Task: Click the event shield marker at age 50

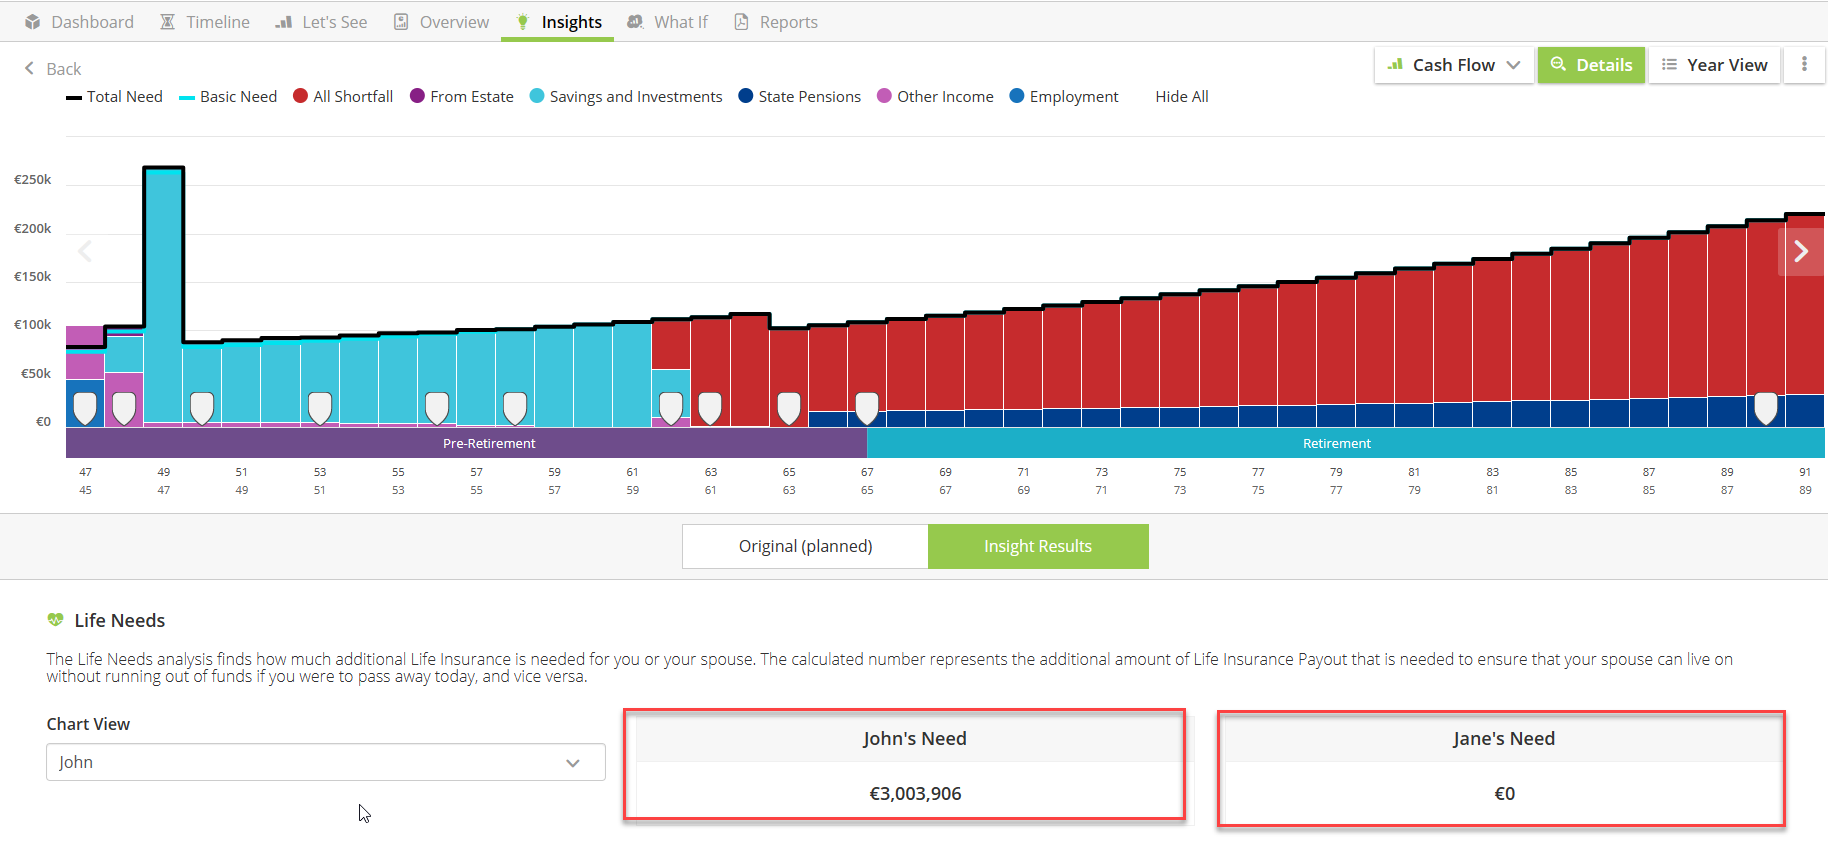Action: click(x=202, y=408)
